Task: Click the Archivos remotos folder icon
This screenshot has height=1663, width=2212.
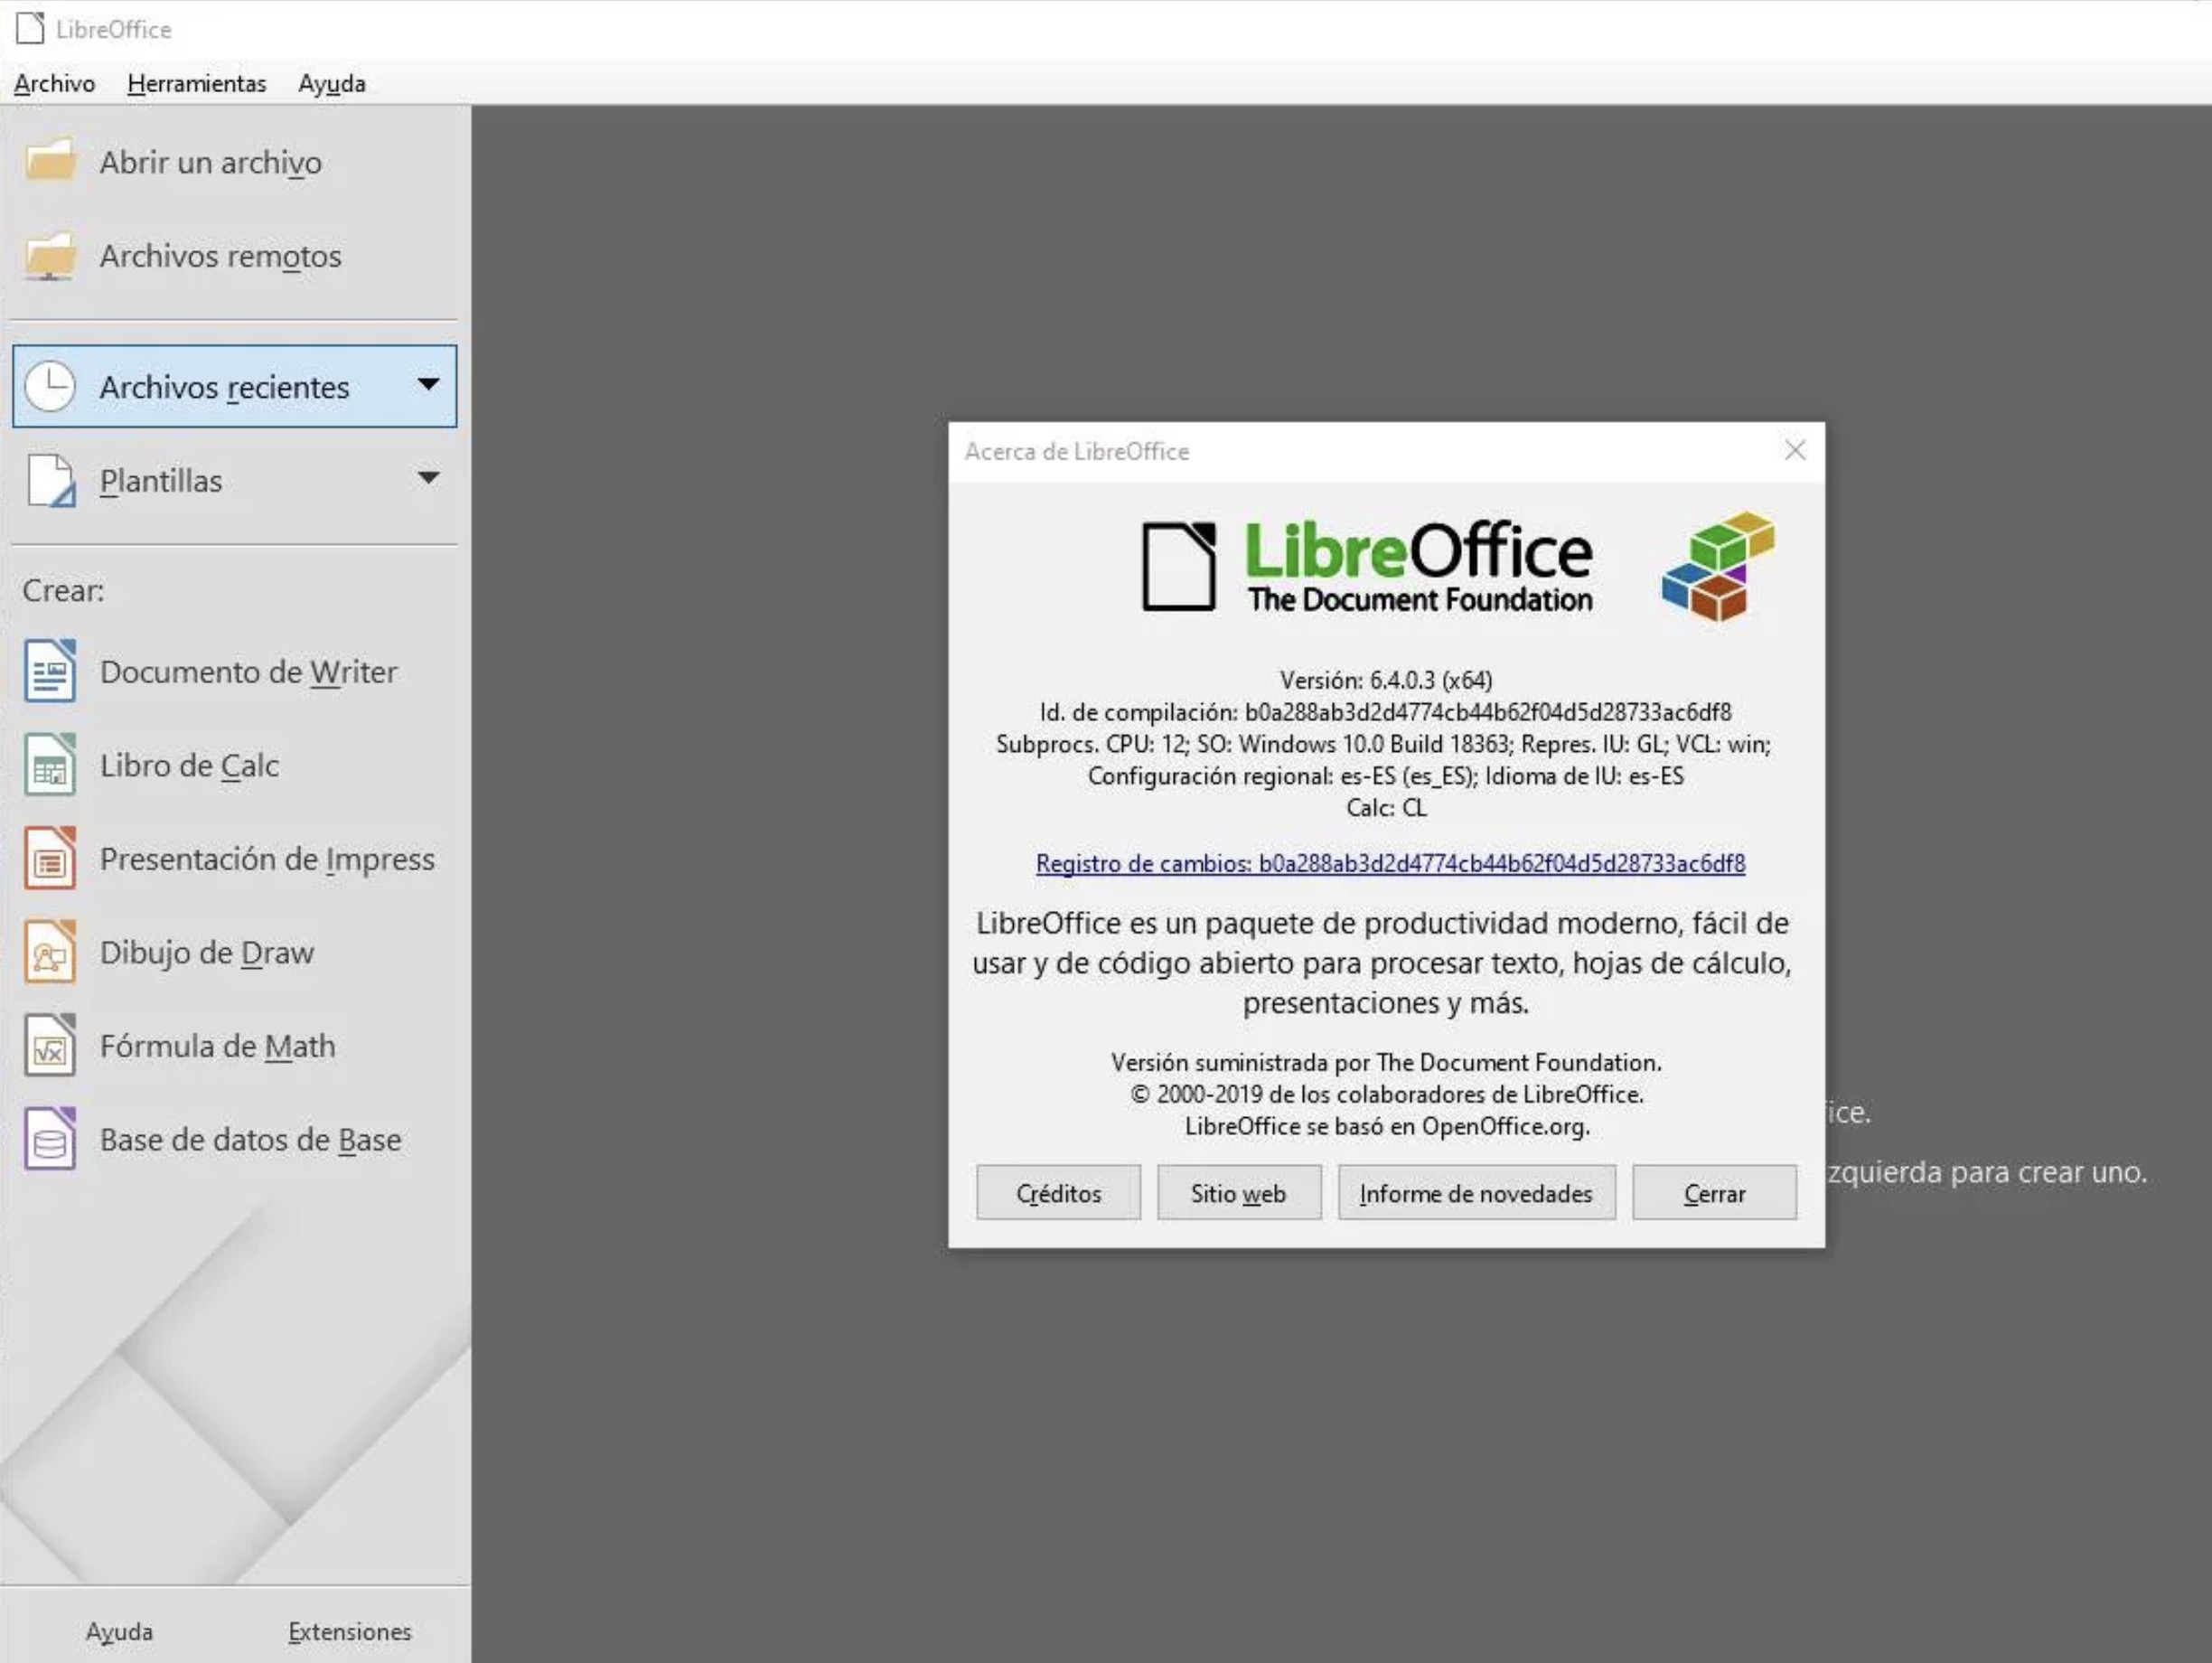Action: point(50,256)
